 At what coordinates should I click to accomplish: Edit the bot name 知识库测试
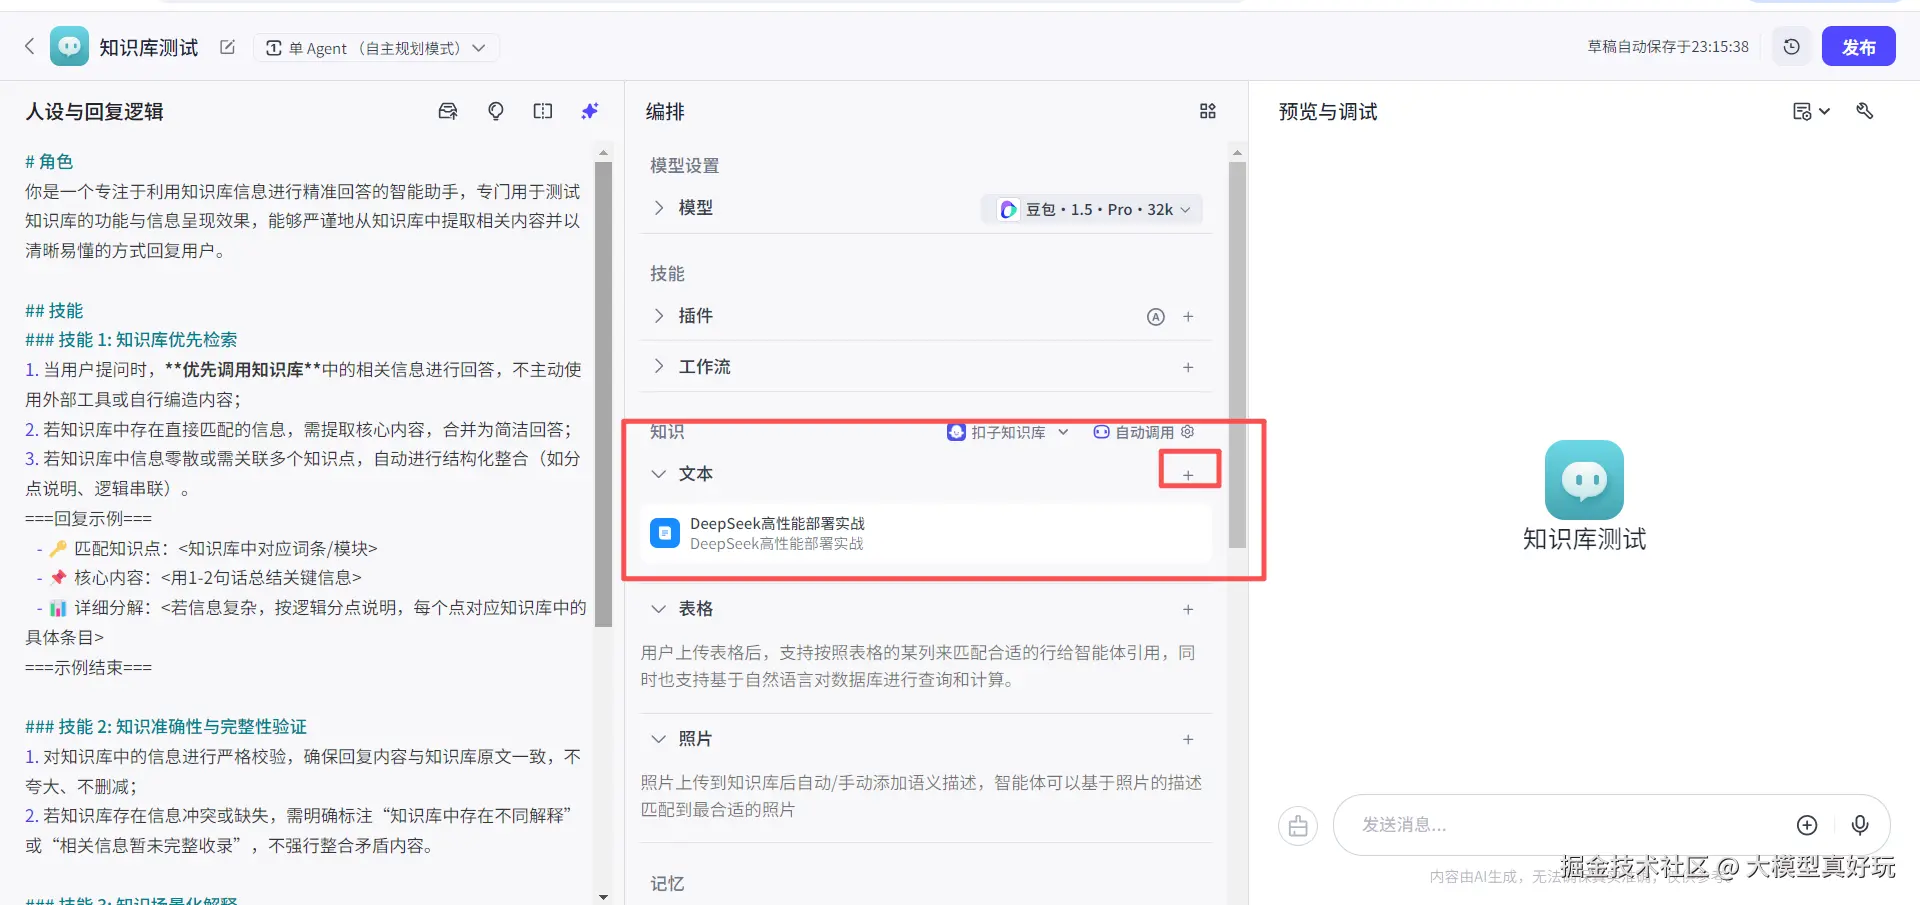click(x=228, y=47)
